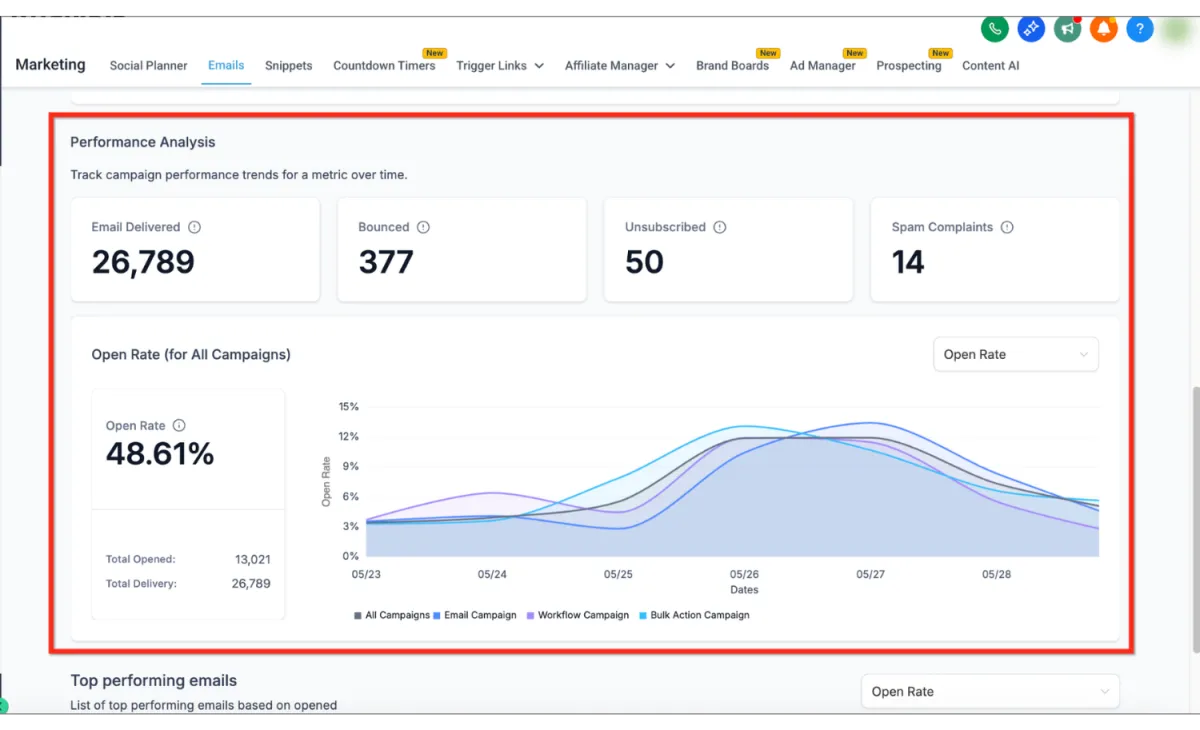Open Top performing emails Open Rate dropdown

click(989, 691)
